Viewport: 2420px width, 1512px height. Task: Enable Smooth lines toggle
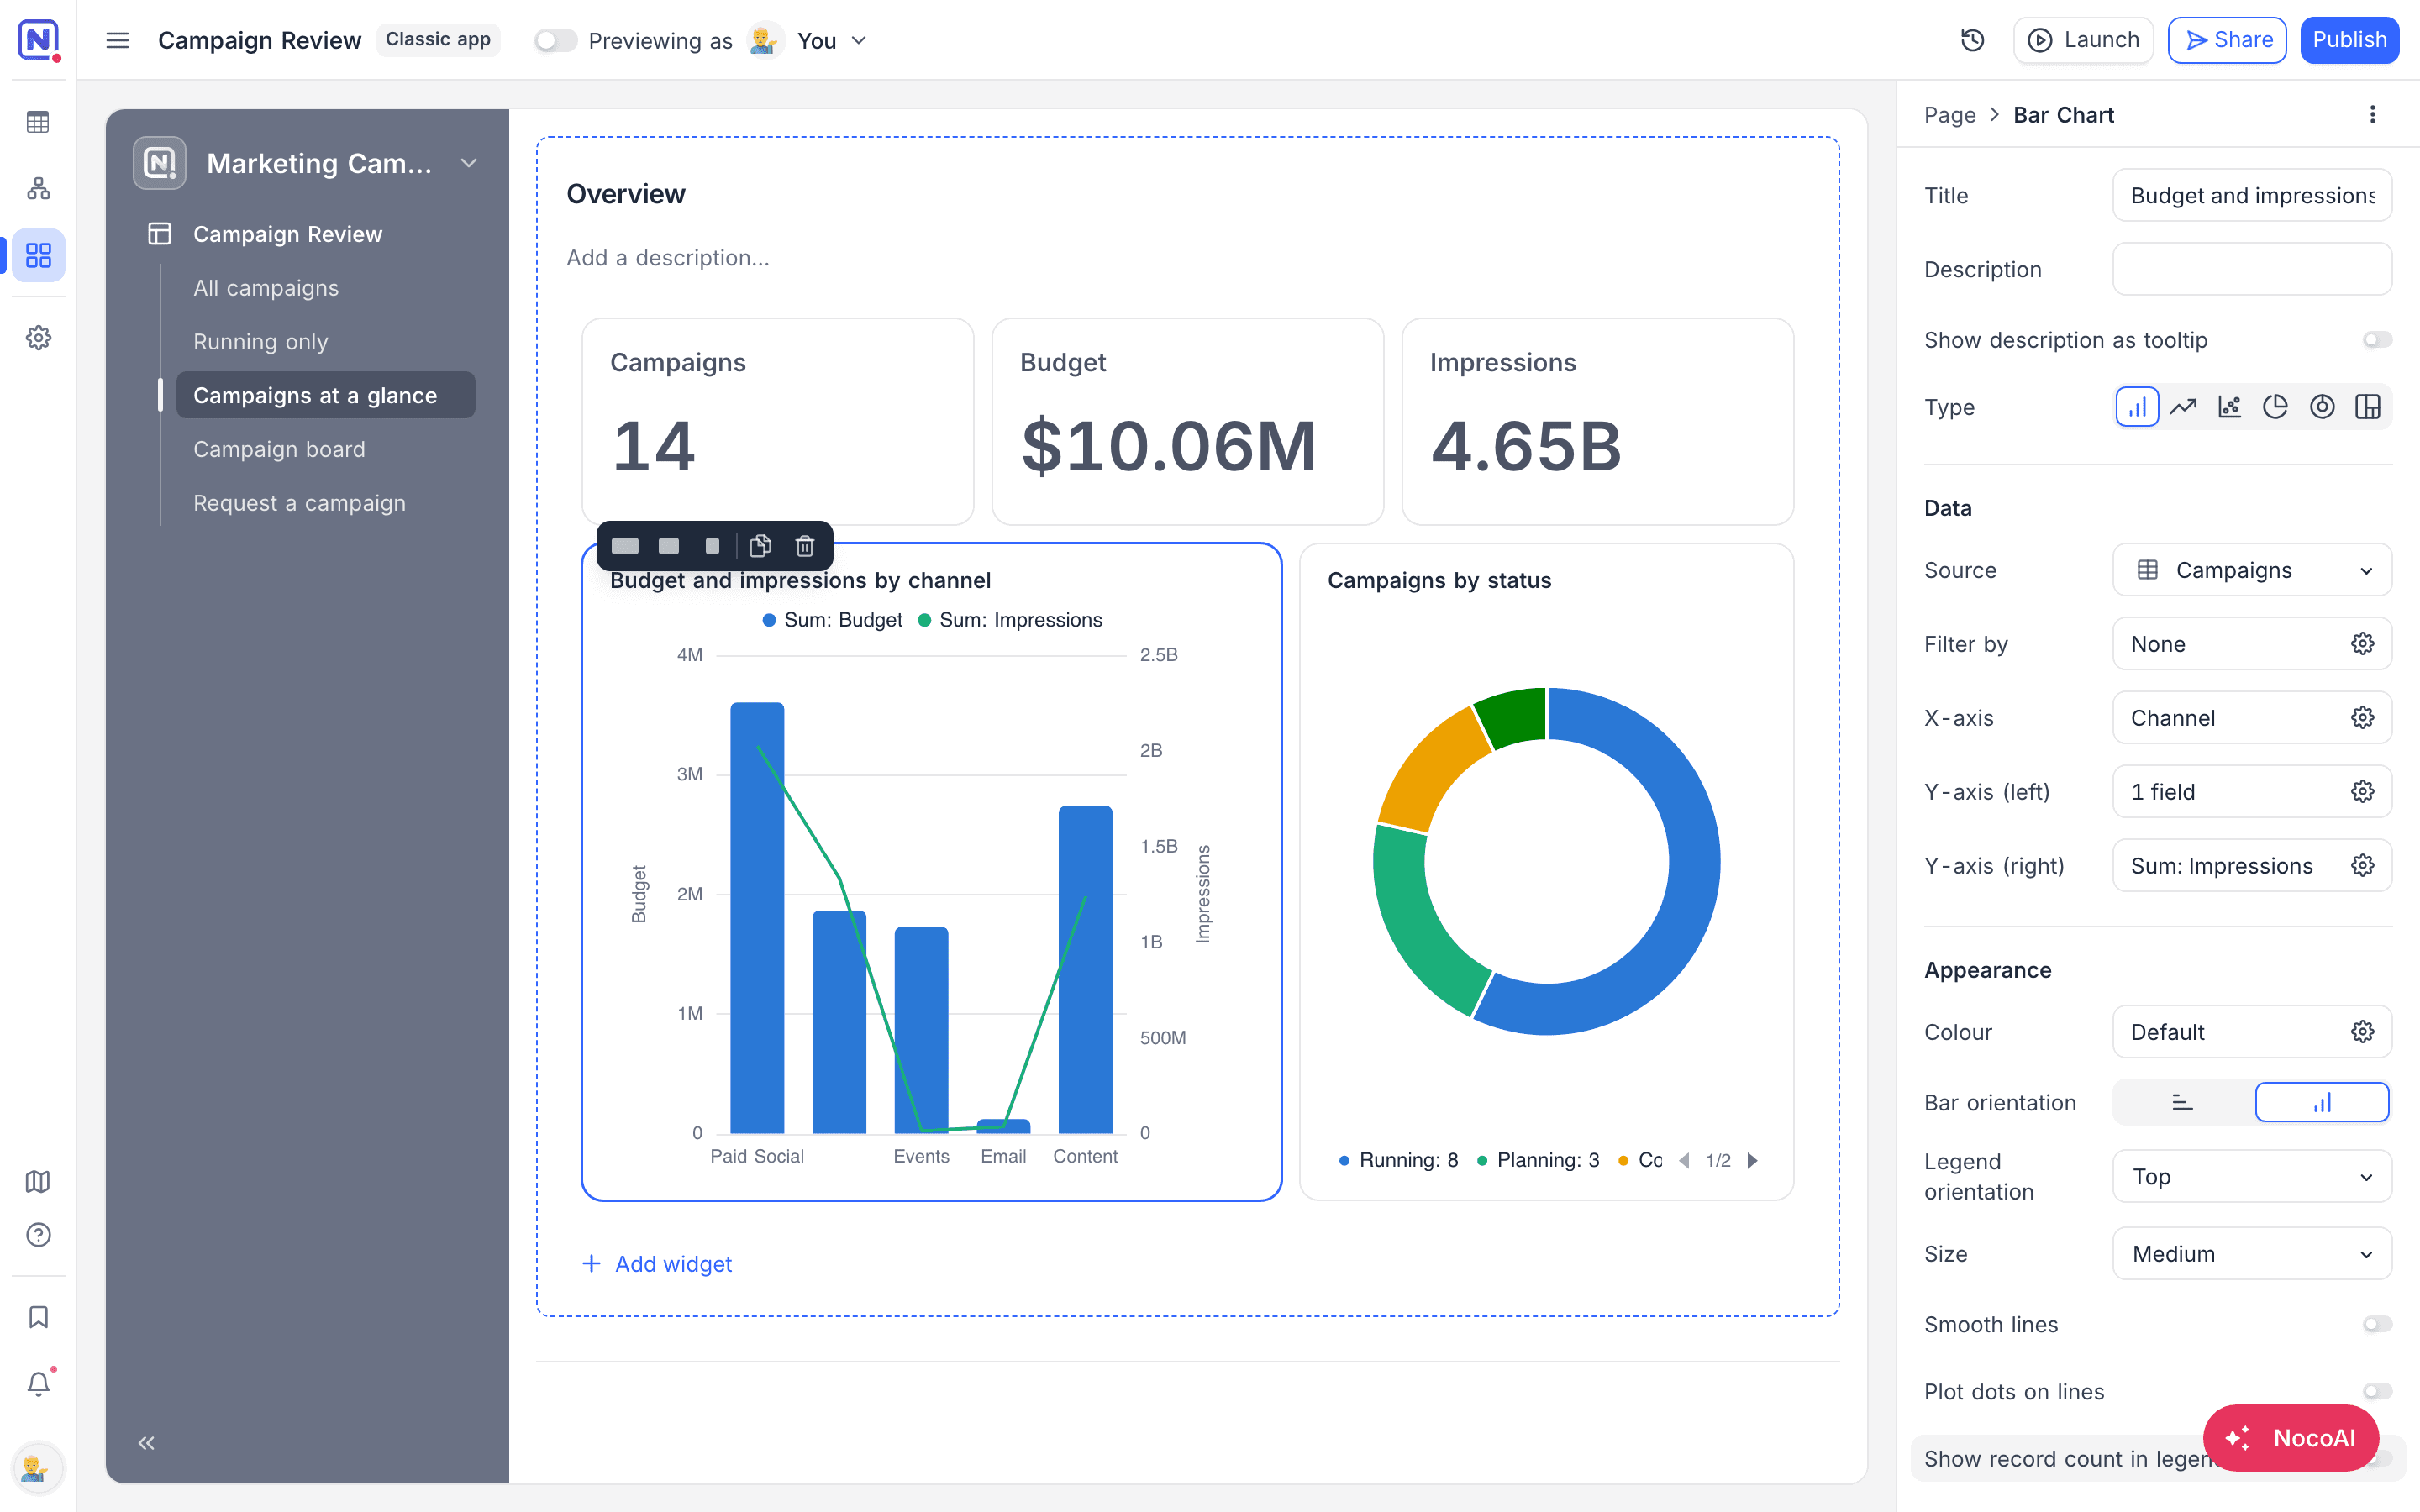(x=2377, y=1324)
